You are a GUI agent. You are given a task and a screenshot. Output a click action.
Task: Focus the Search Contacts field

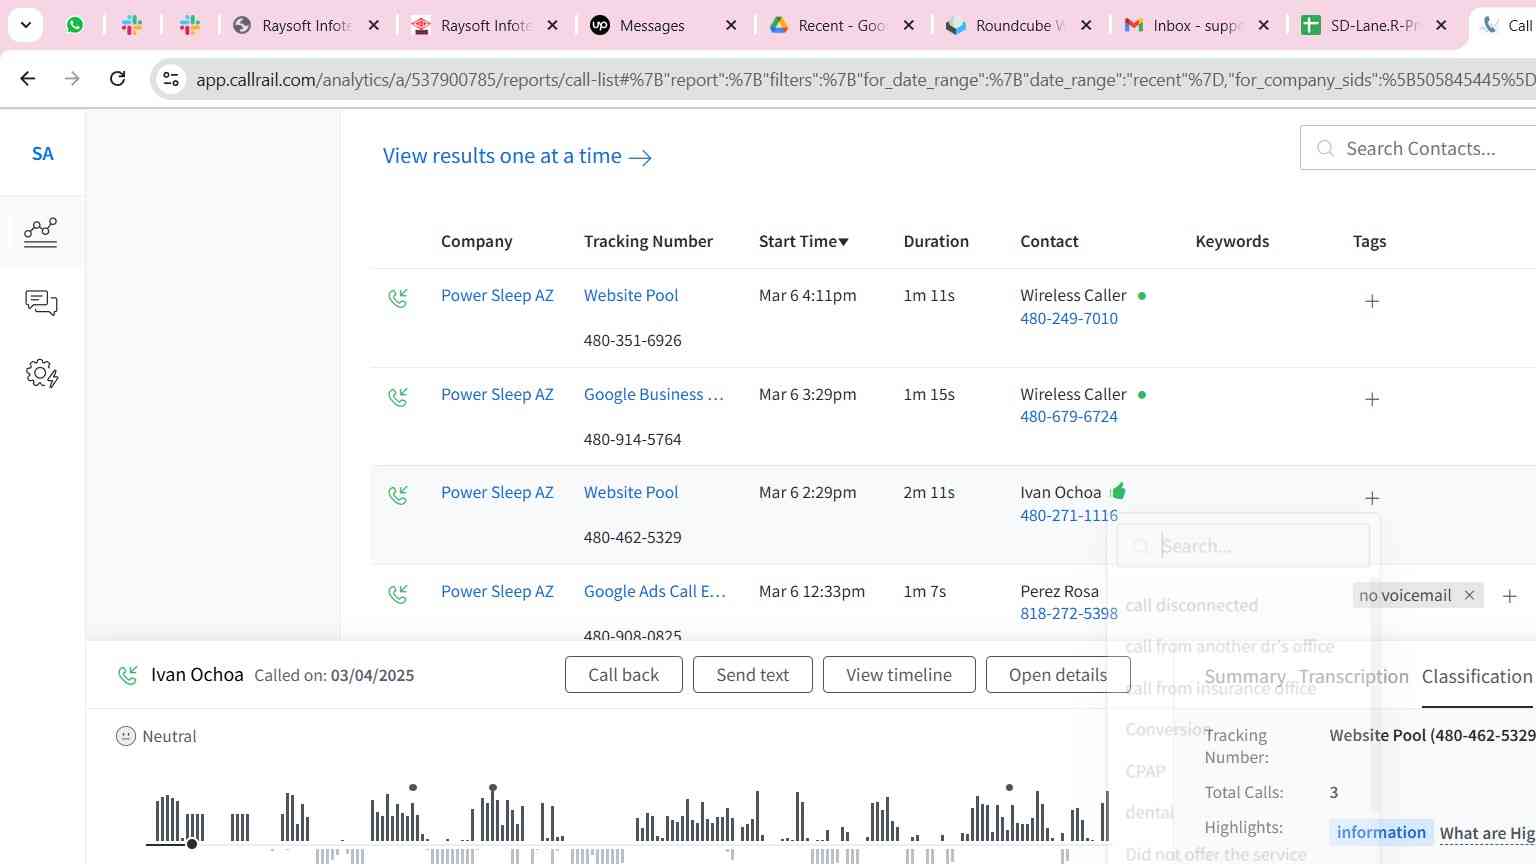1418,148
